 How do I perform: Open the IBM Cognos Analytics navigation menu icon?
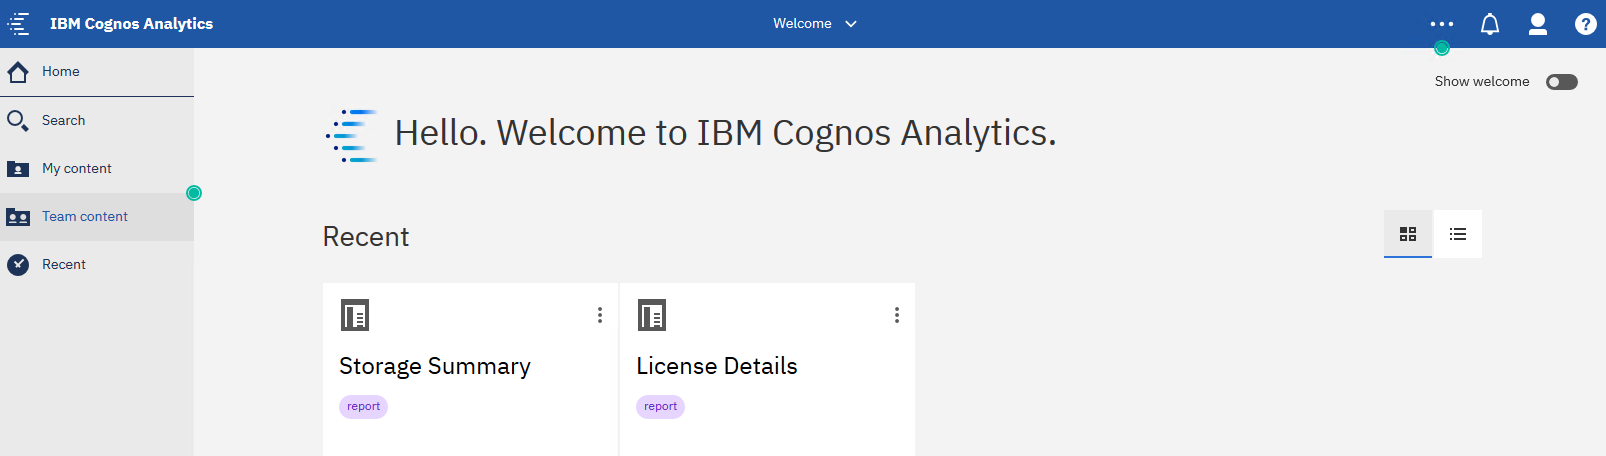(x=19, y=24)
